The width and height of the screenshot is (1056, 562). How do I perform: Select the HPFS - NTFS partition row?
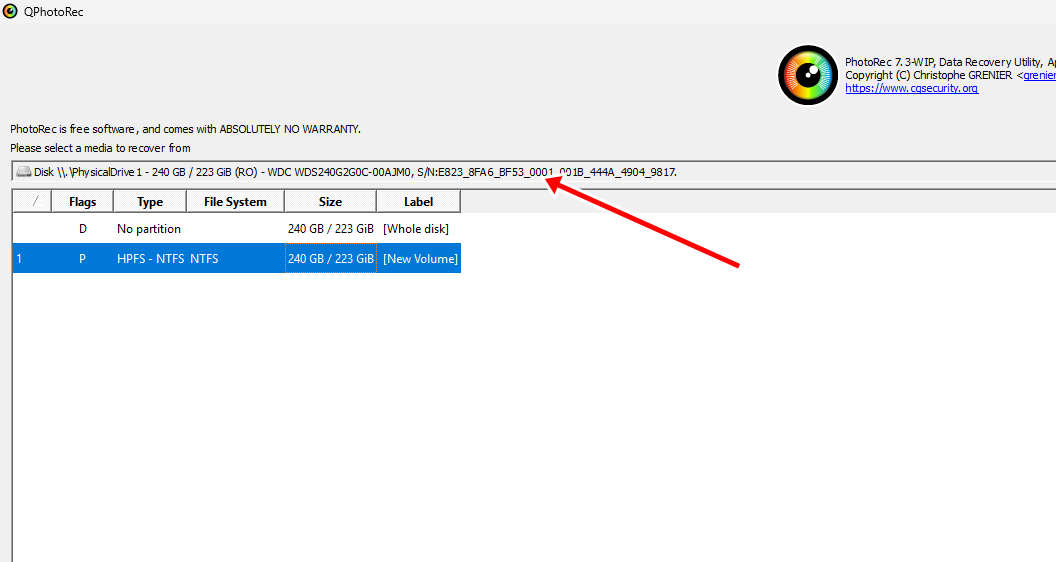(x=236, y=258)
